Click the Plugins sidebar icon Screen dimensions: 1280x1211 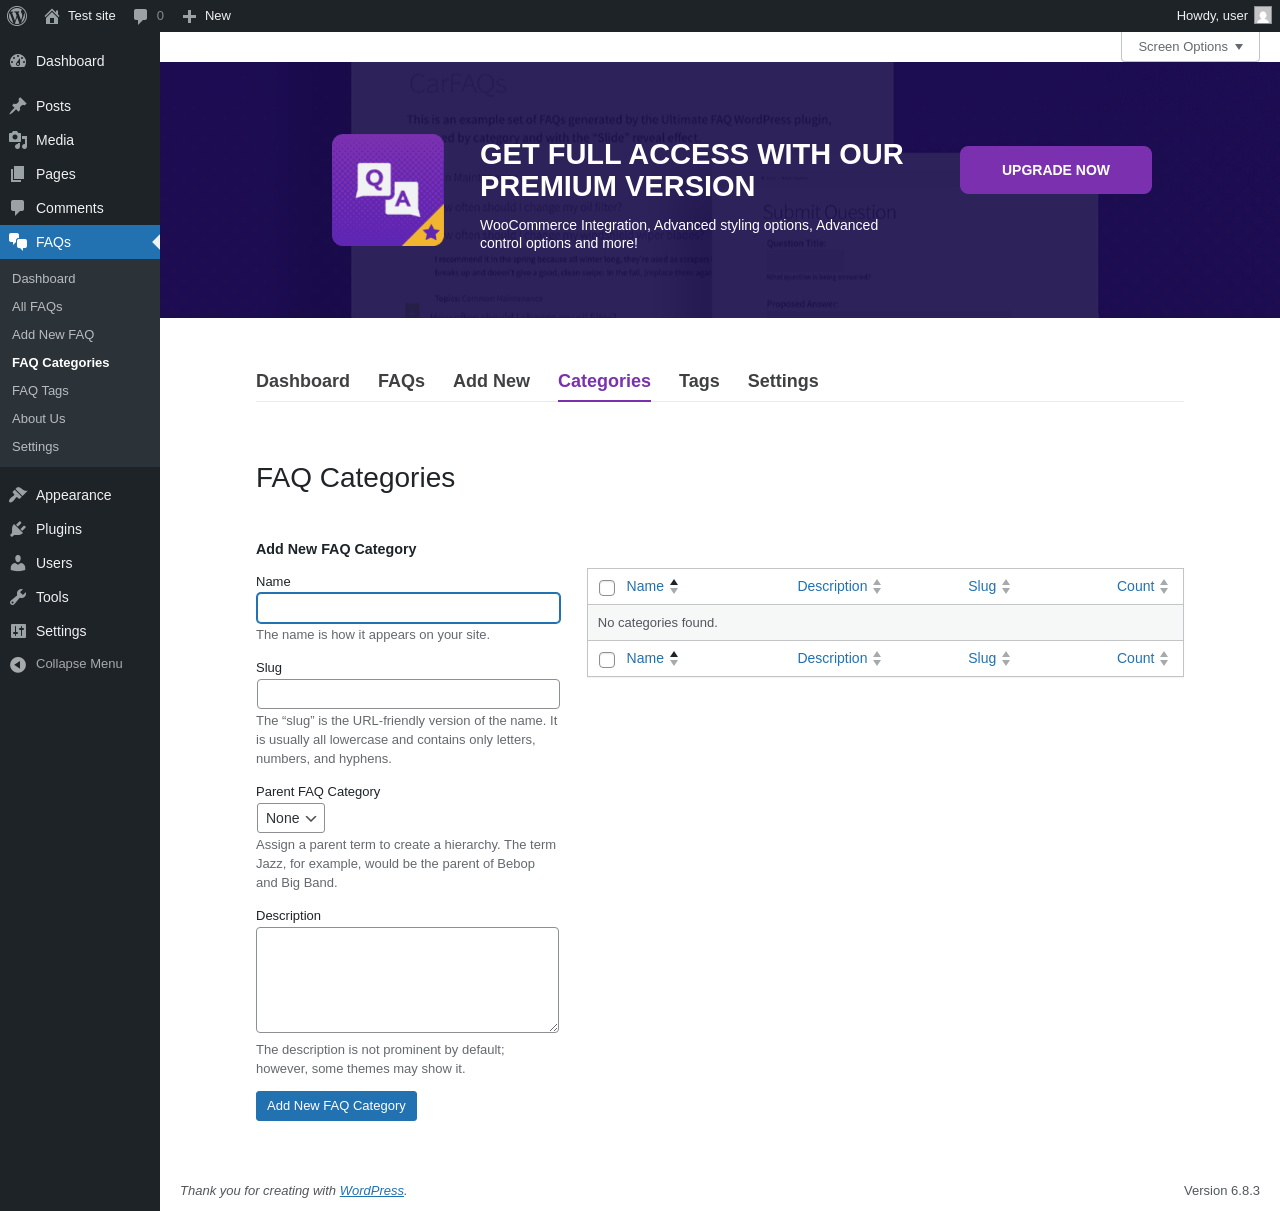(18, 529)
